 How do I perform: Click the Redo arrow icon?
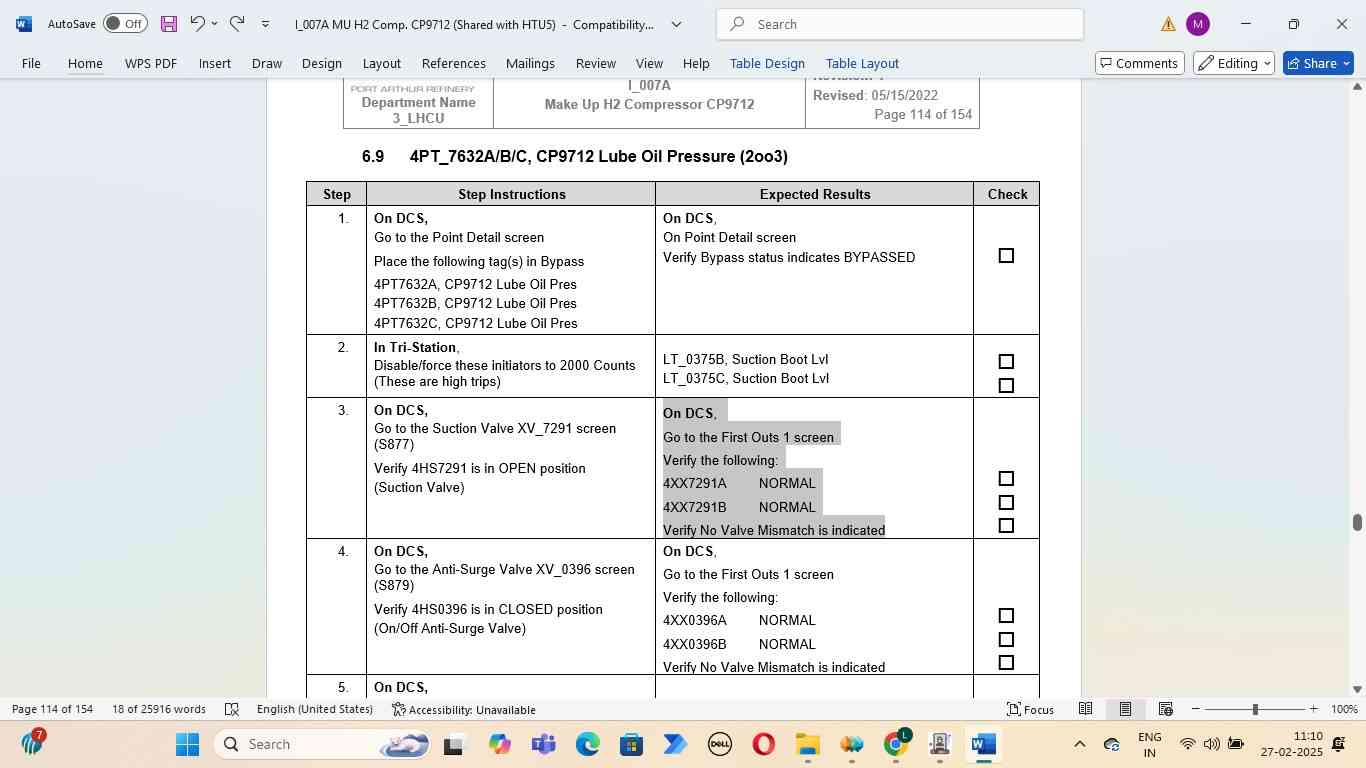point(237,23)
